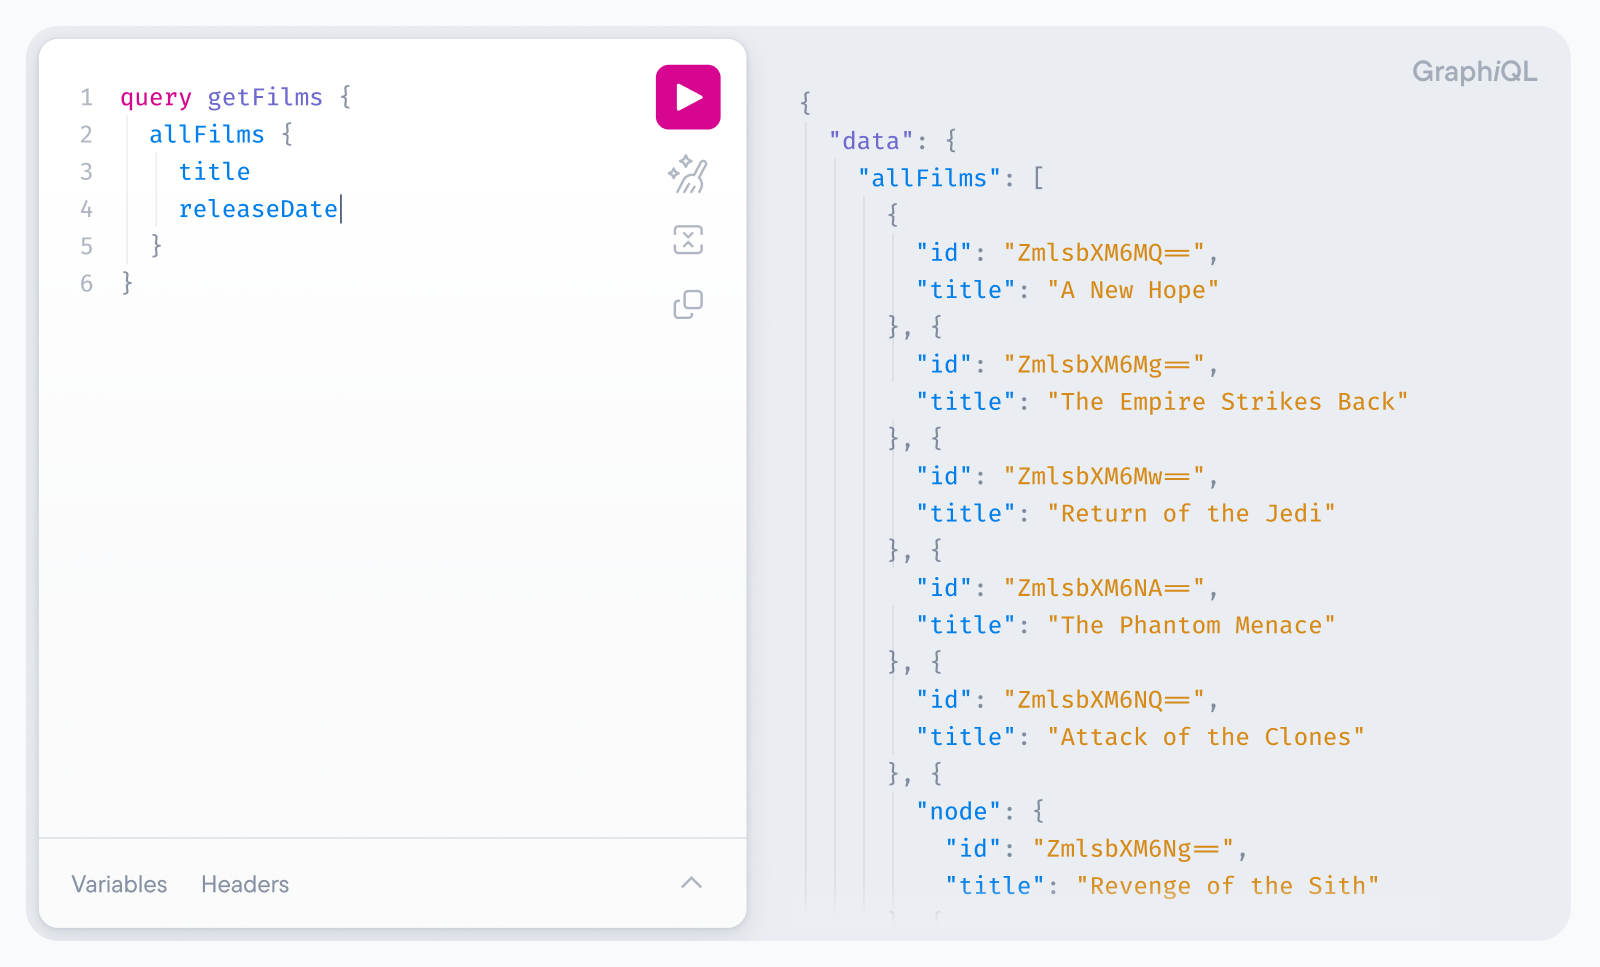Click the getFilms operation name
The width and height of the screenshot is (1600, 967).
[264, 97]
